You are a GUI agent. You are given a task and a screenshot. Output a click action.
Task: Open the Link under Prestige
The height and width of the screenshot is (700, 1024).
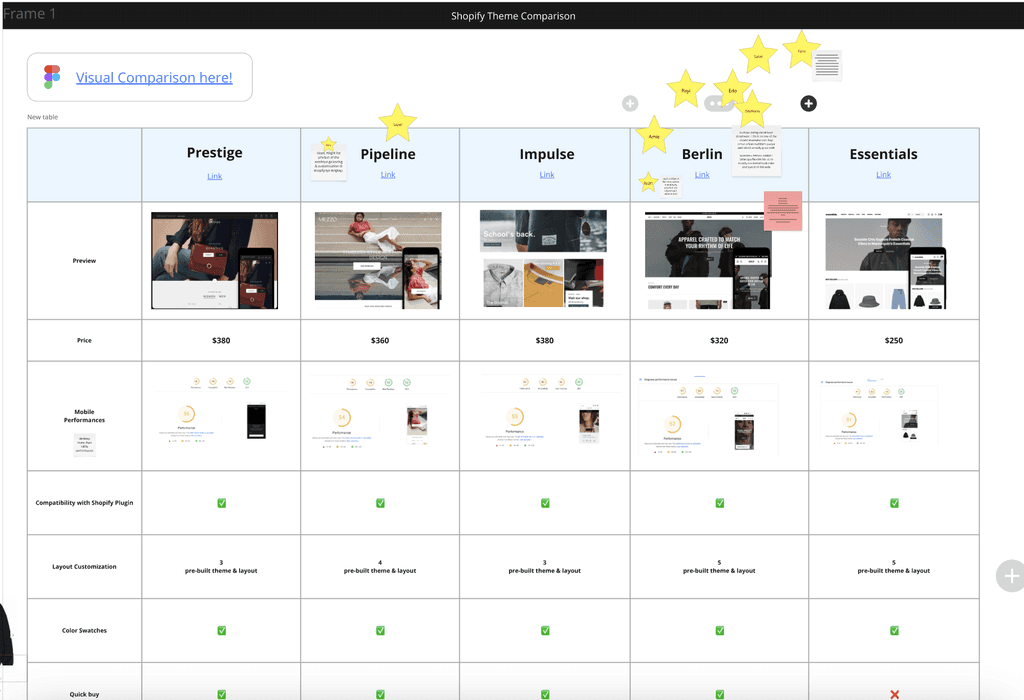(x=214, y=176)
